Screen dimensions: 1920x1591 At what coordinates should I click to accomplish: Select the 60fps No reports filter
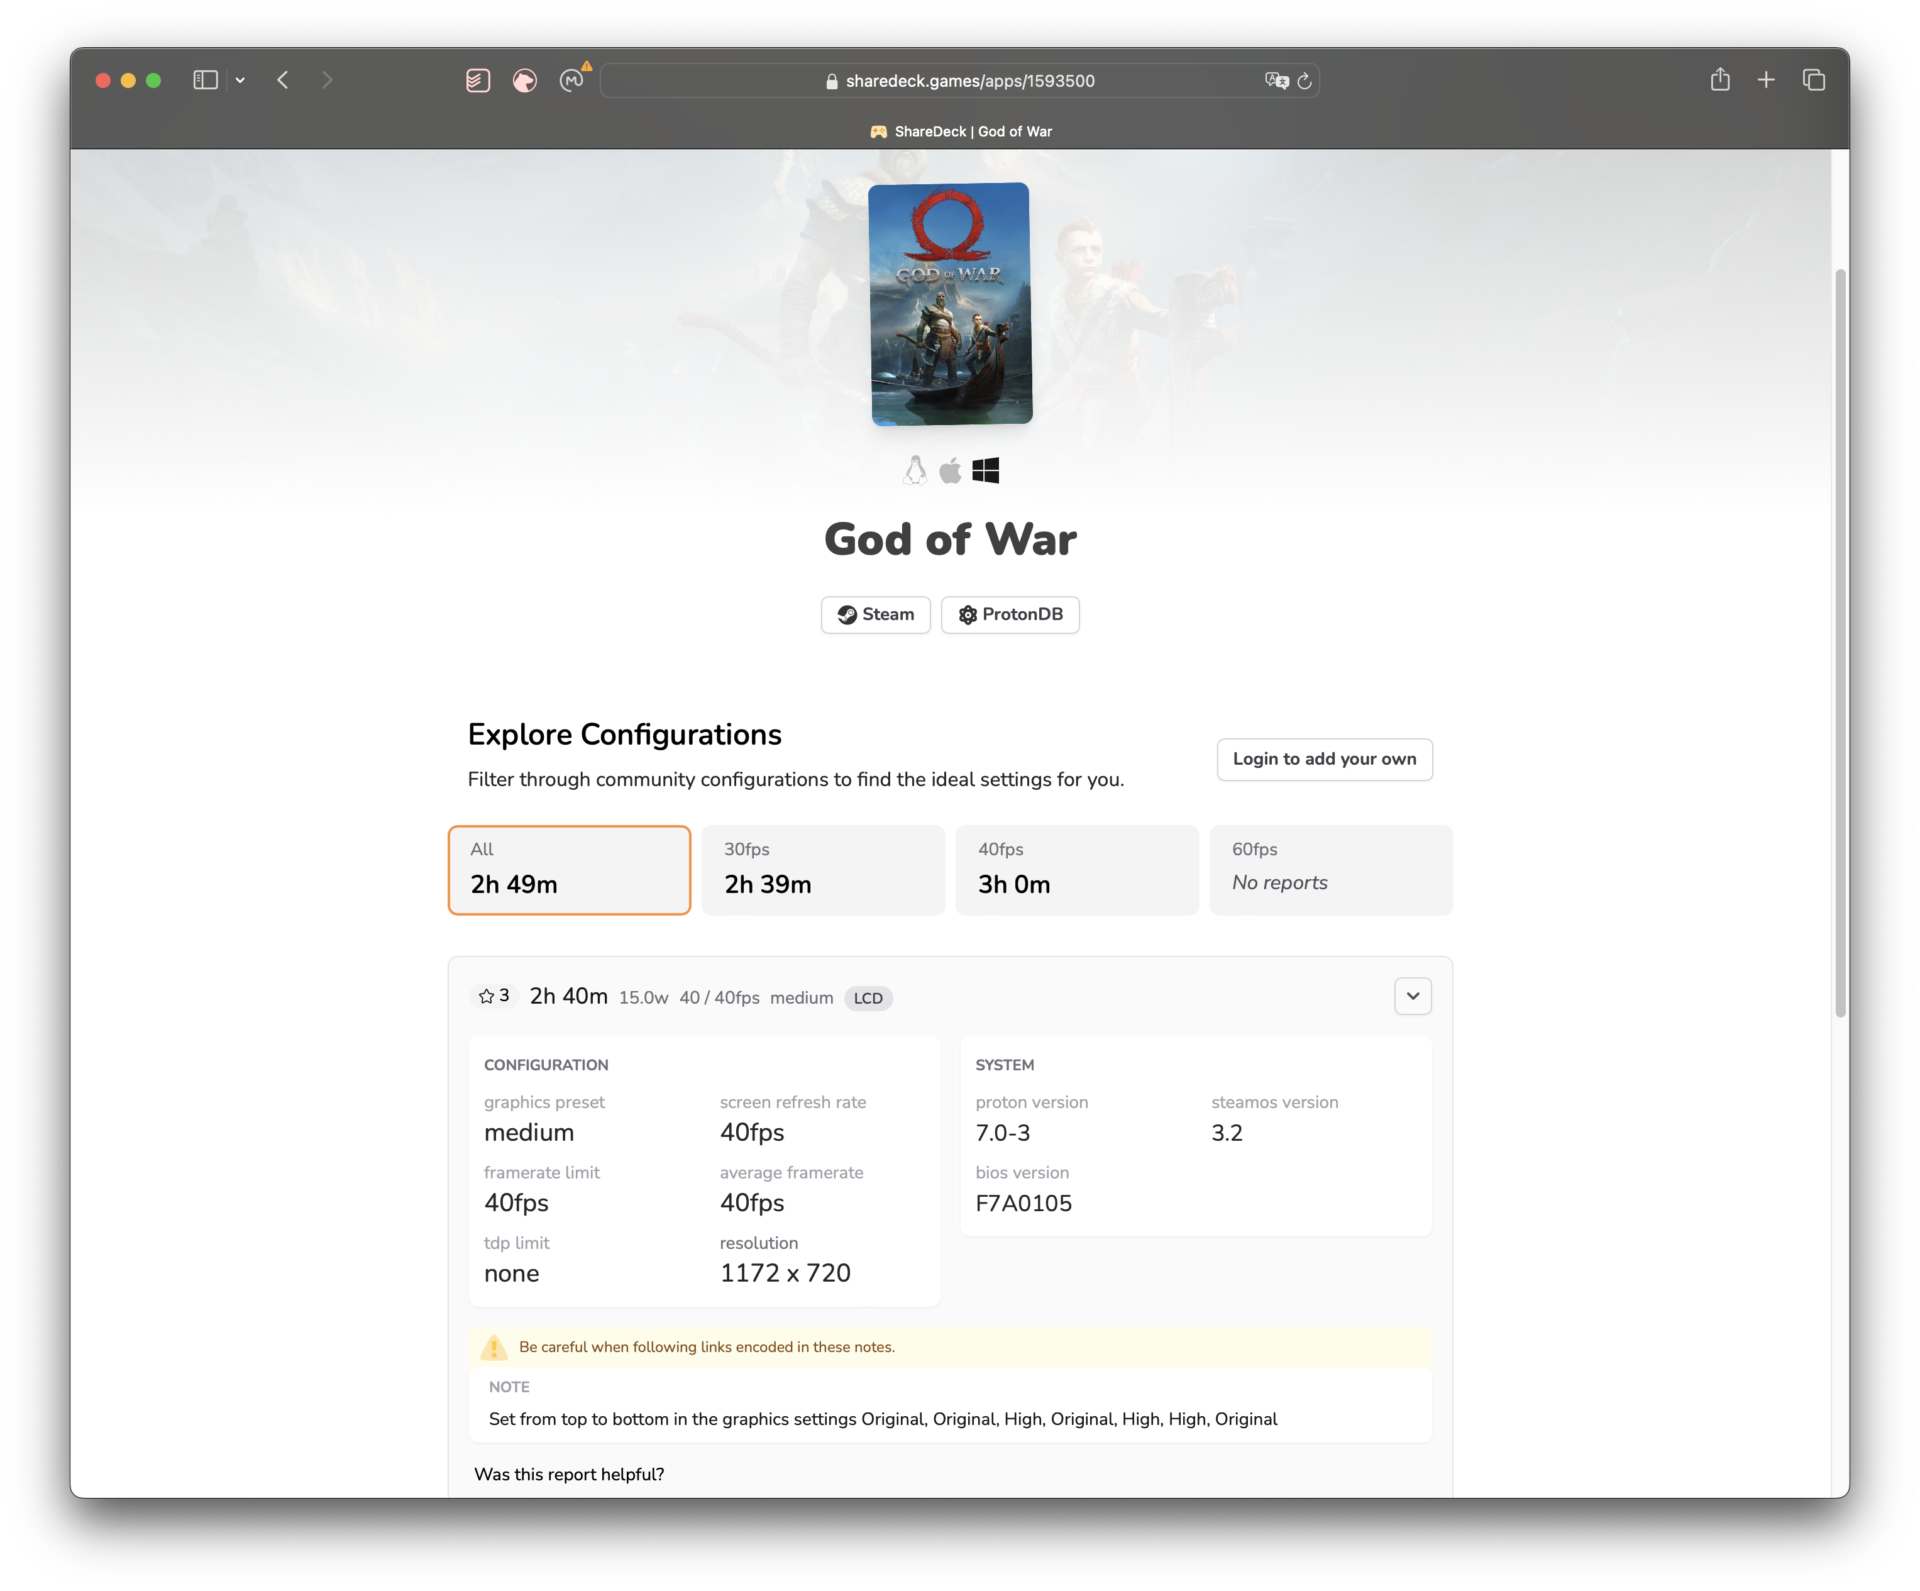[1331, 870]
